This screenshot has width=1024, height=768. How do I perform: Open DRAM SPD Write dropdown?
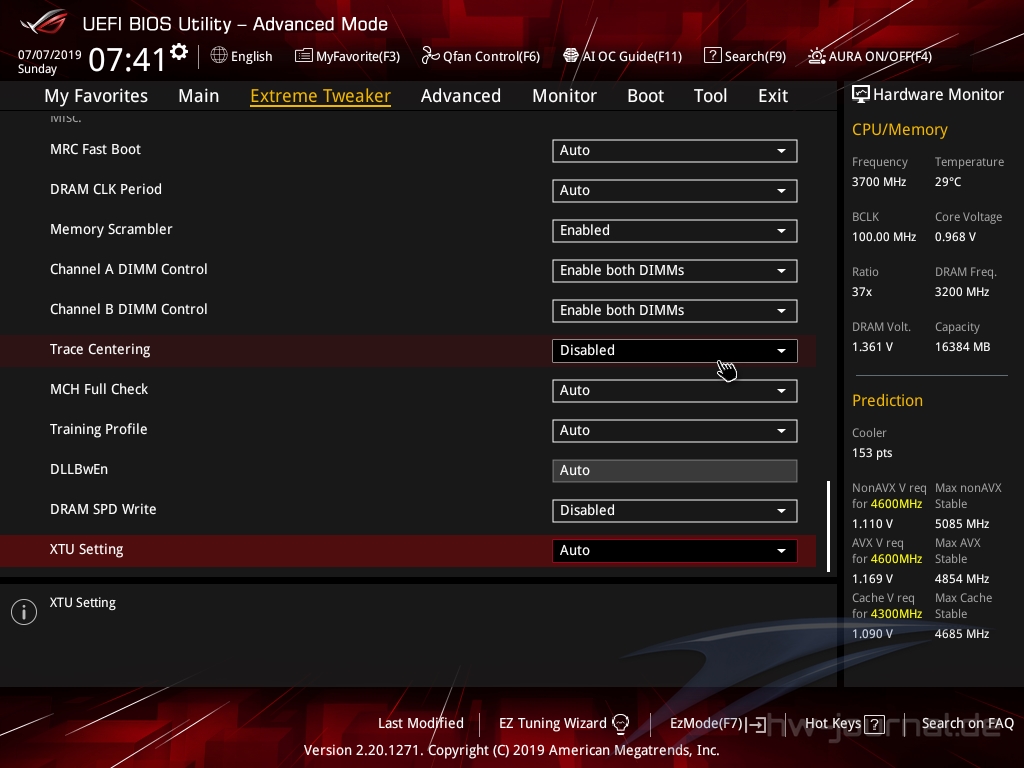(675, 511)
